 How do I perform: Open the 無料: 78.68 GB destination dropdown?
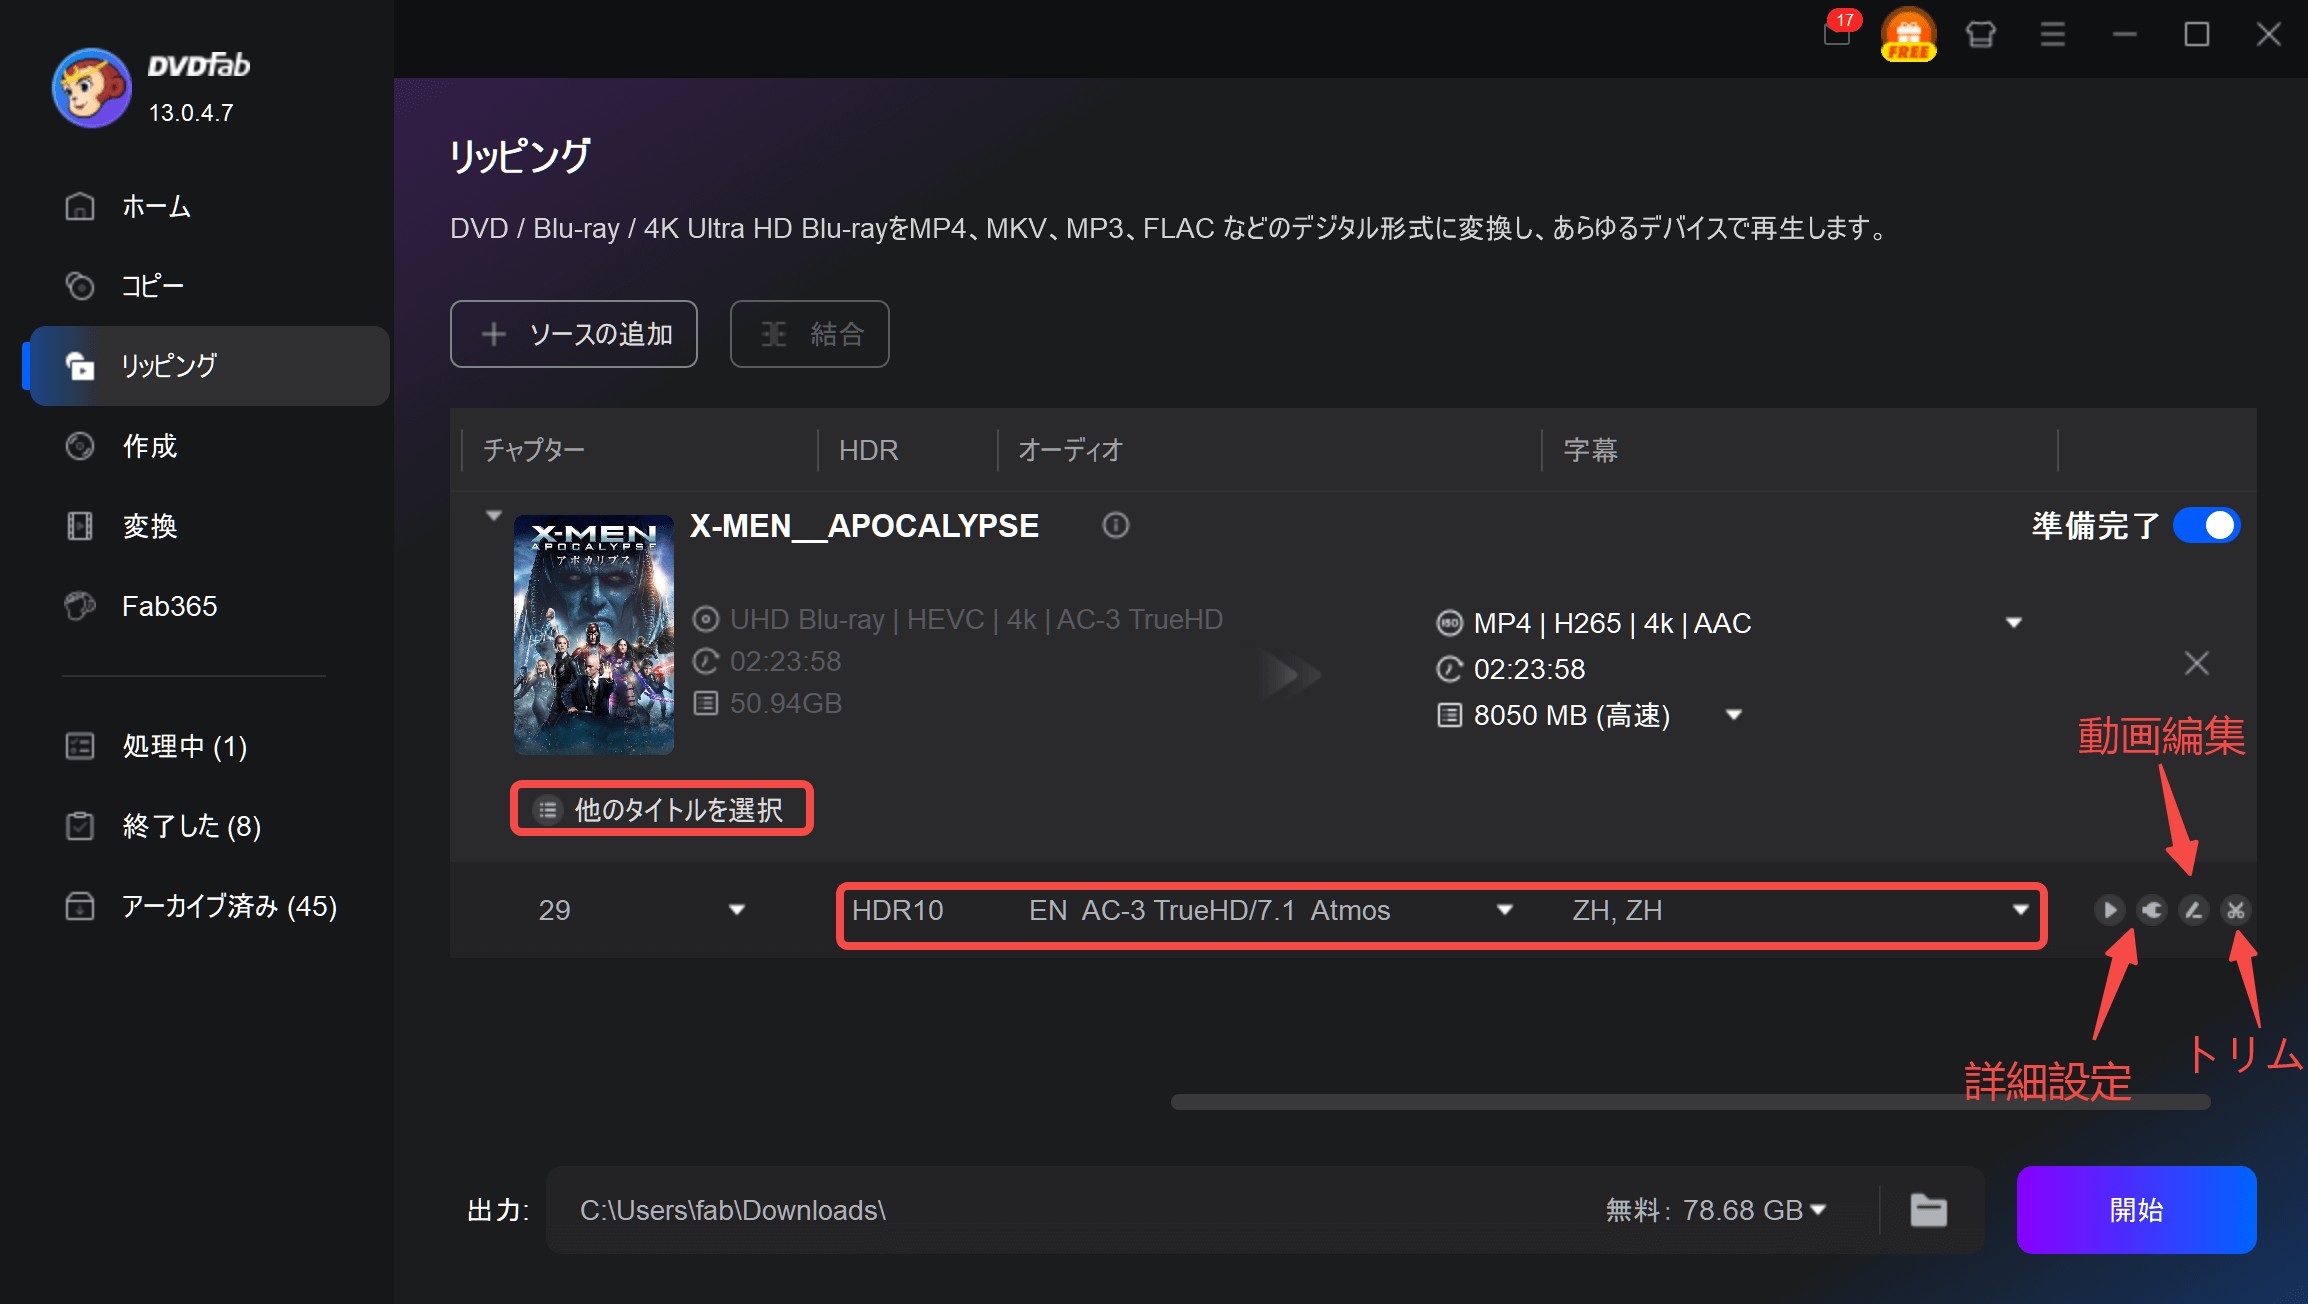point(1818,1210)
